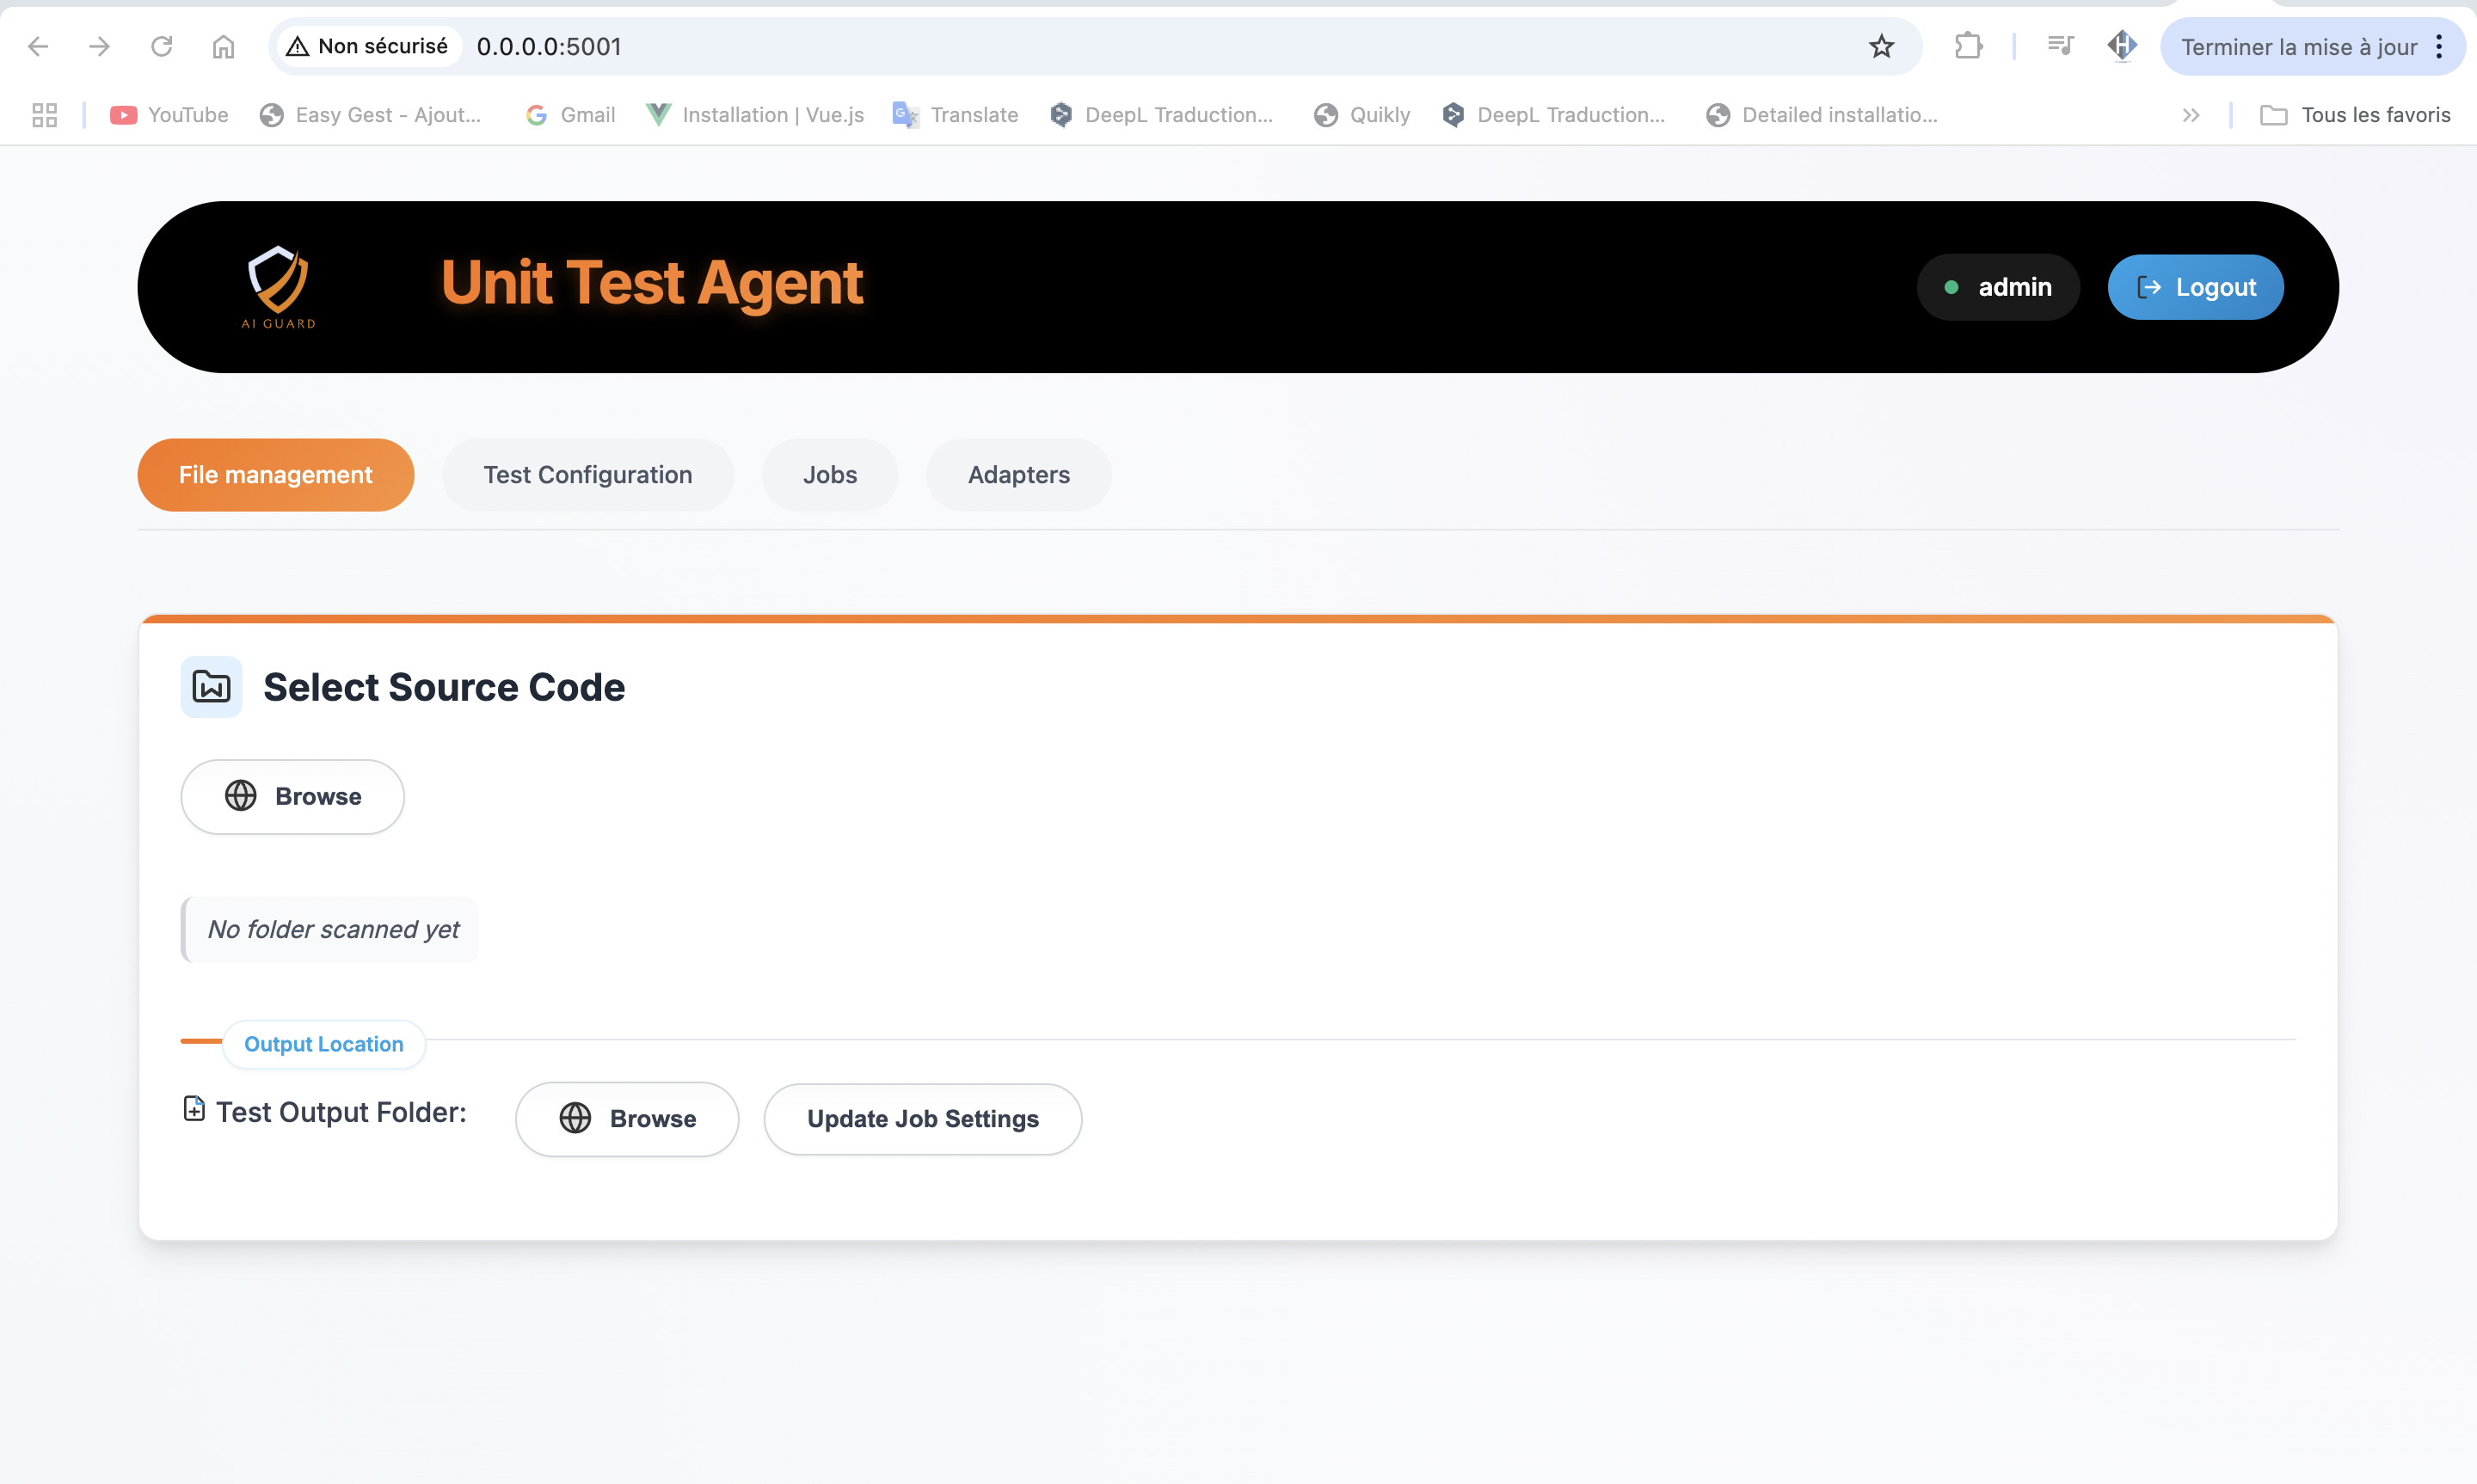Browse for source code folder
This screenshot has height=1484, width=2477.
292,796
